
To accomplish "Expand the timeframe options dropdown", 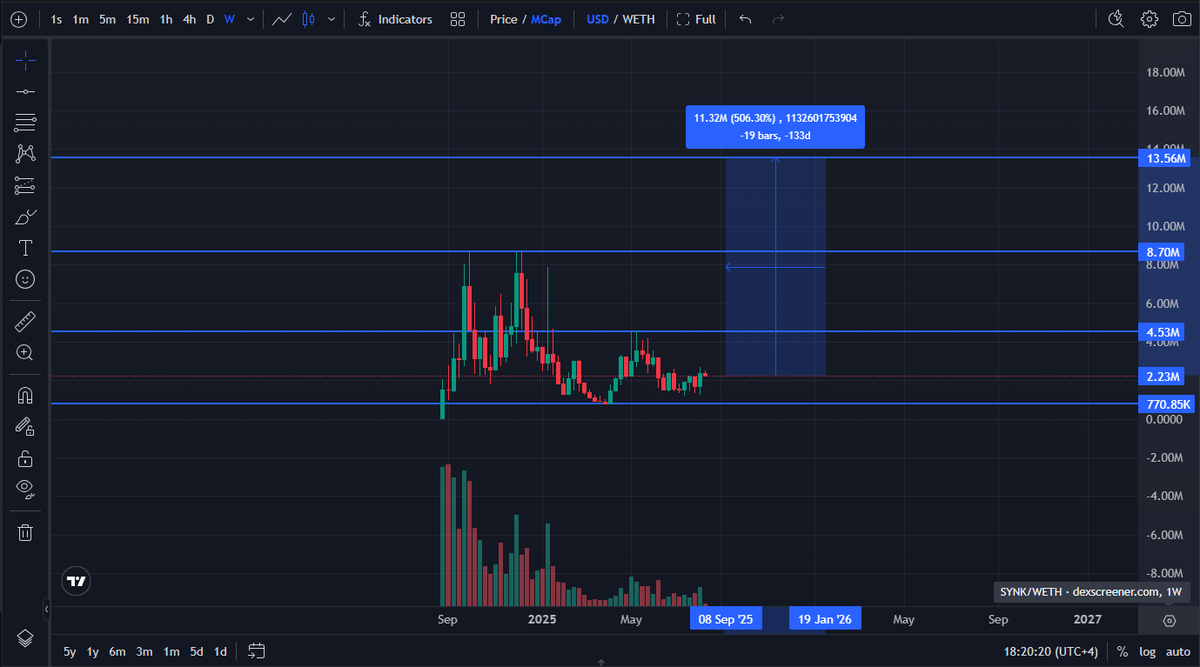I will tap(249, 18).
